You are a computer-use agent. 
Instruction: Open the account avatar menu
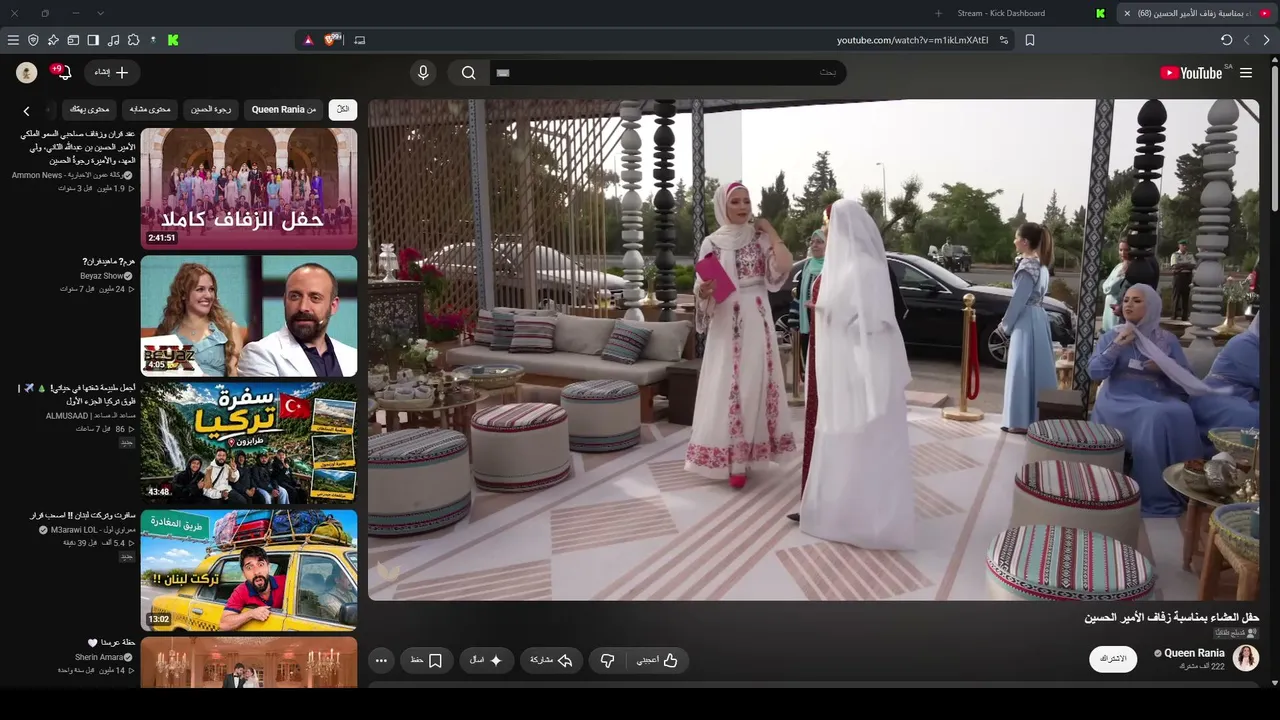coord(27,73)
